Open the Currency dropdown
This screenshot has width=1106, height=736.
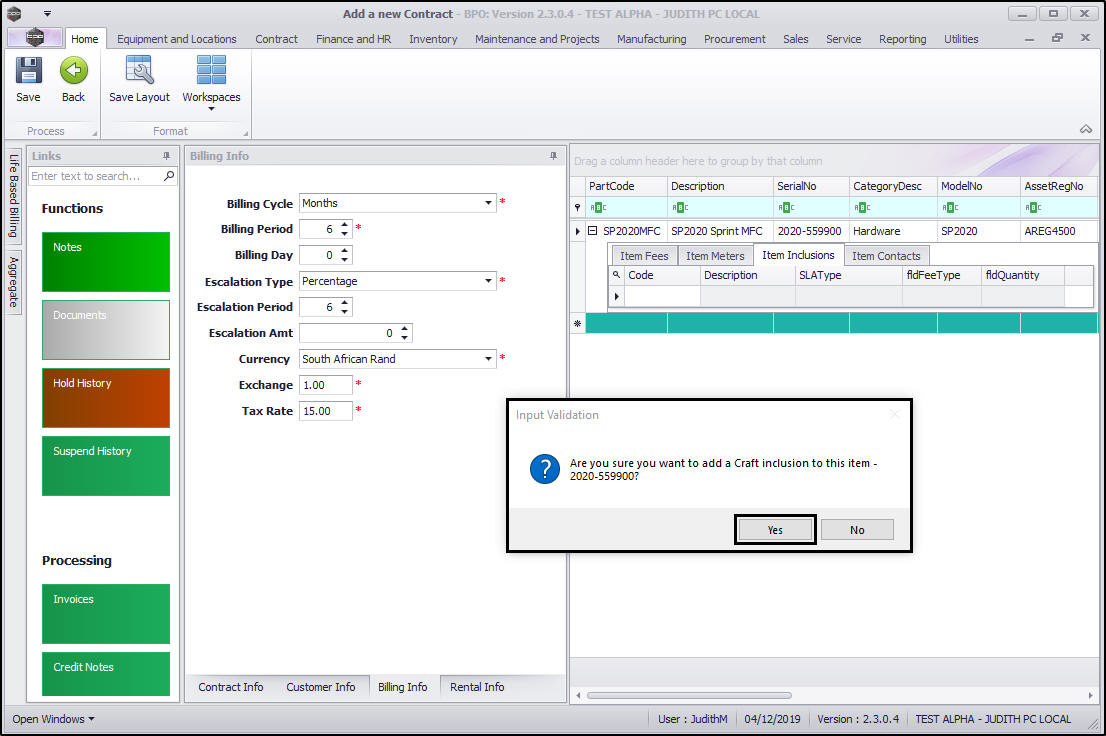point(489,359)
